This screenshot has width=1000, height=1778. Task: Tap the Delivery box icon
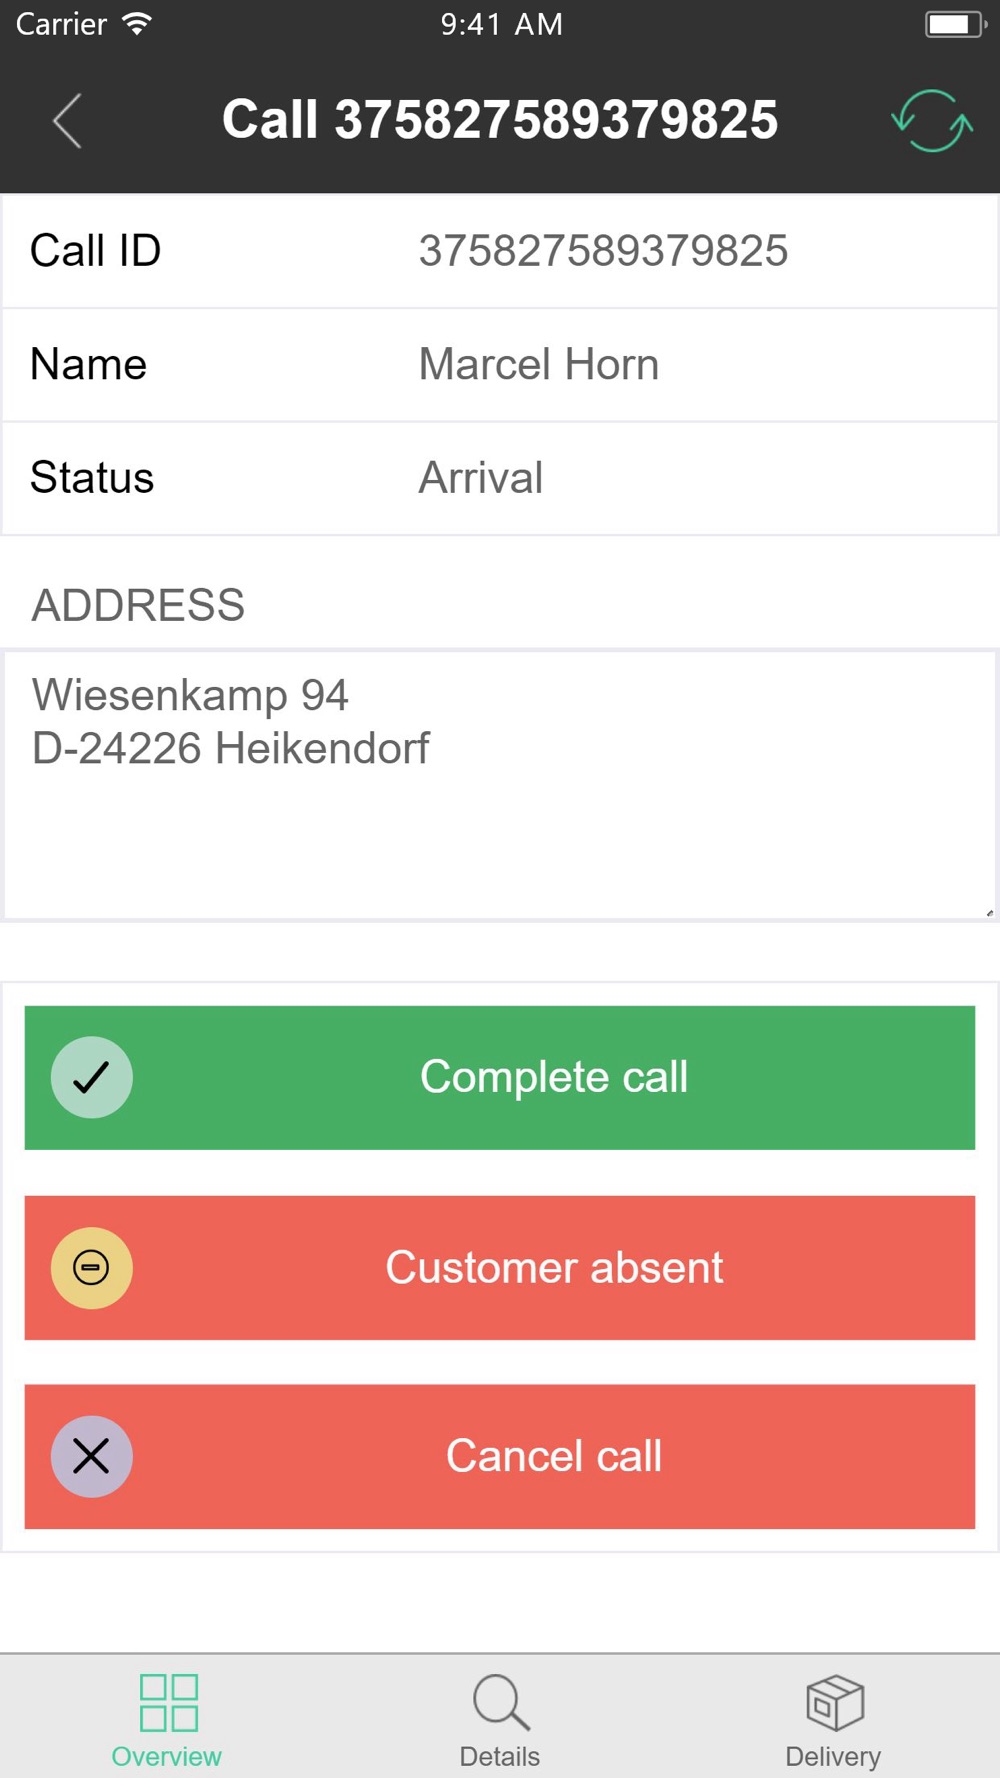pyautogui.click(x=835, y=1703)
